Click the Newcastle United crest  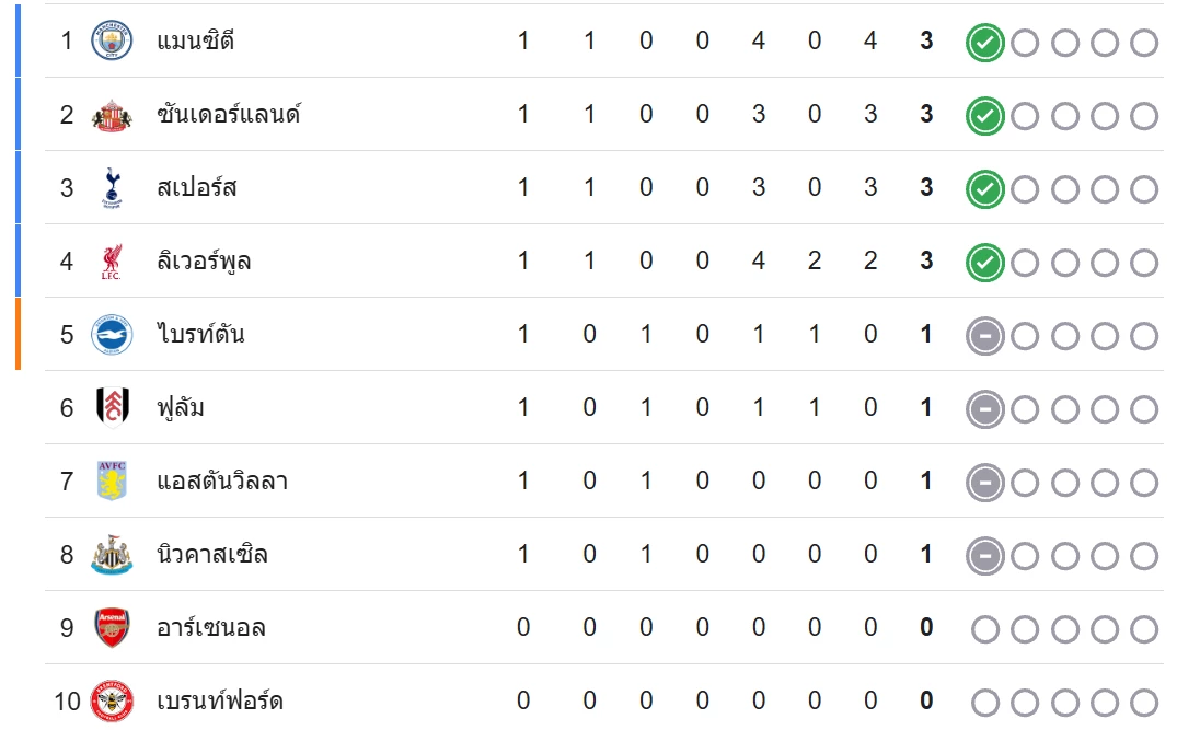tap(112, 554)
